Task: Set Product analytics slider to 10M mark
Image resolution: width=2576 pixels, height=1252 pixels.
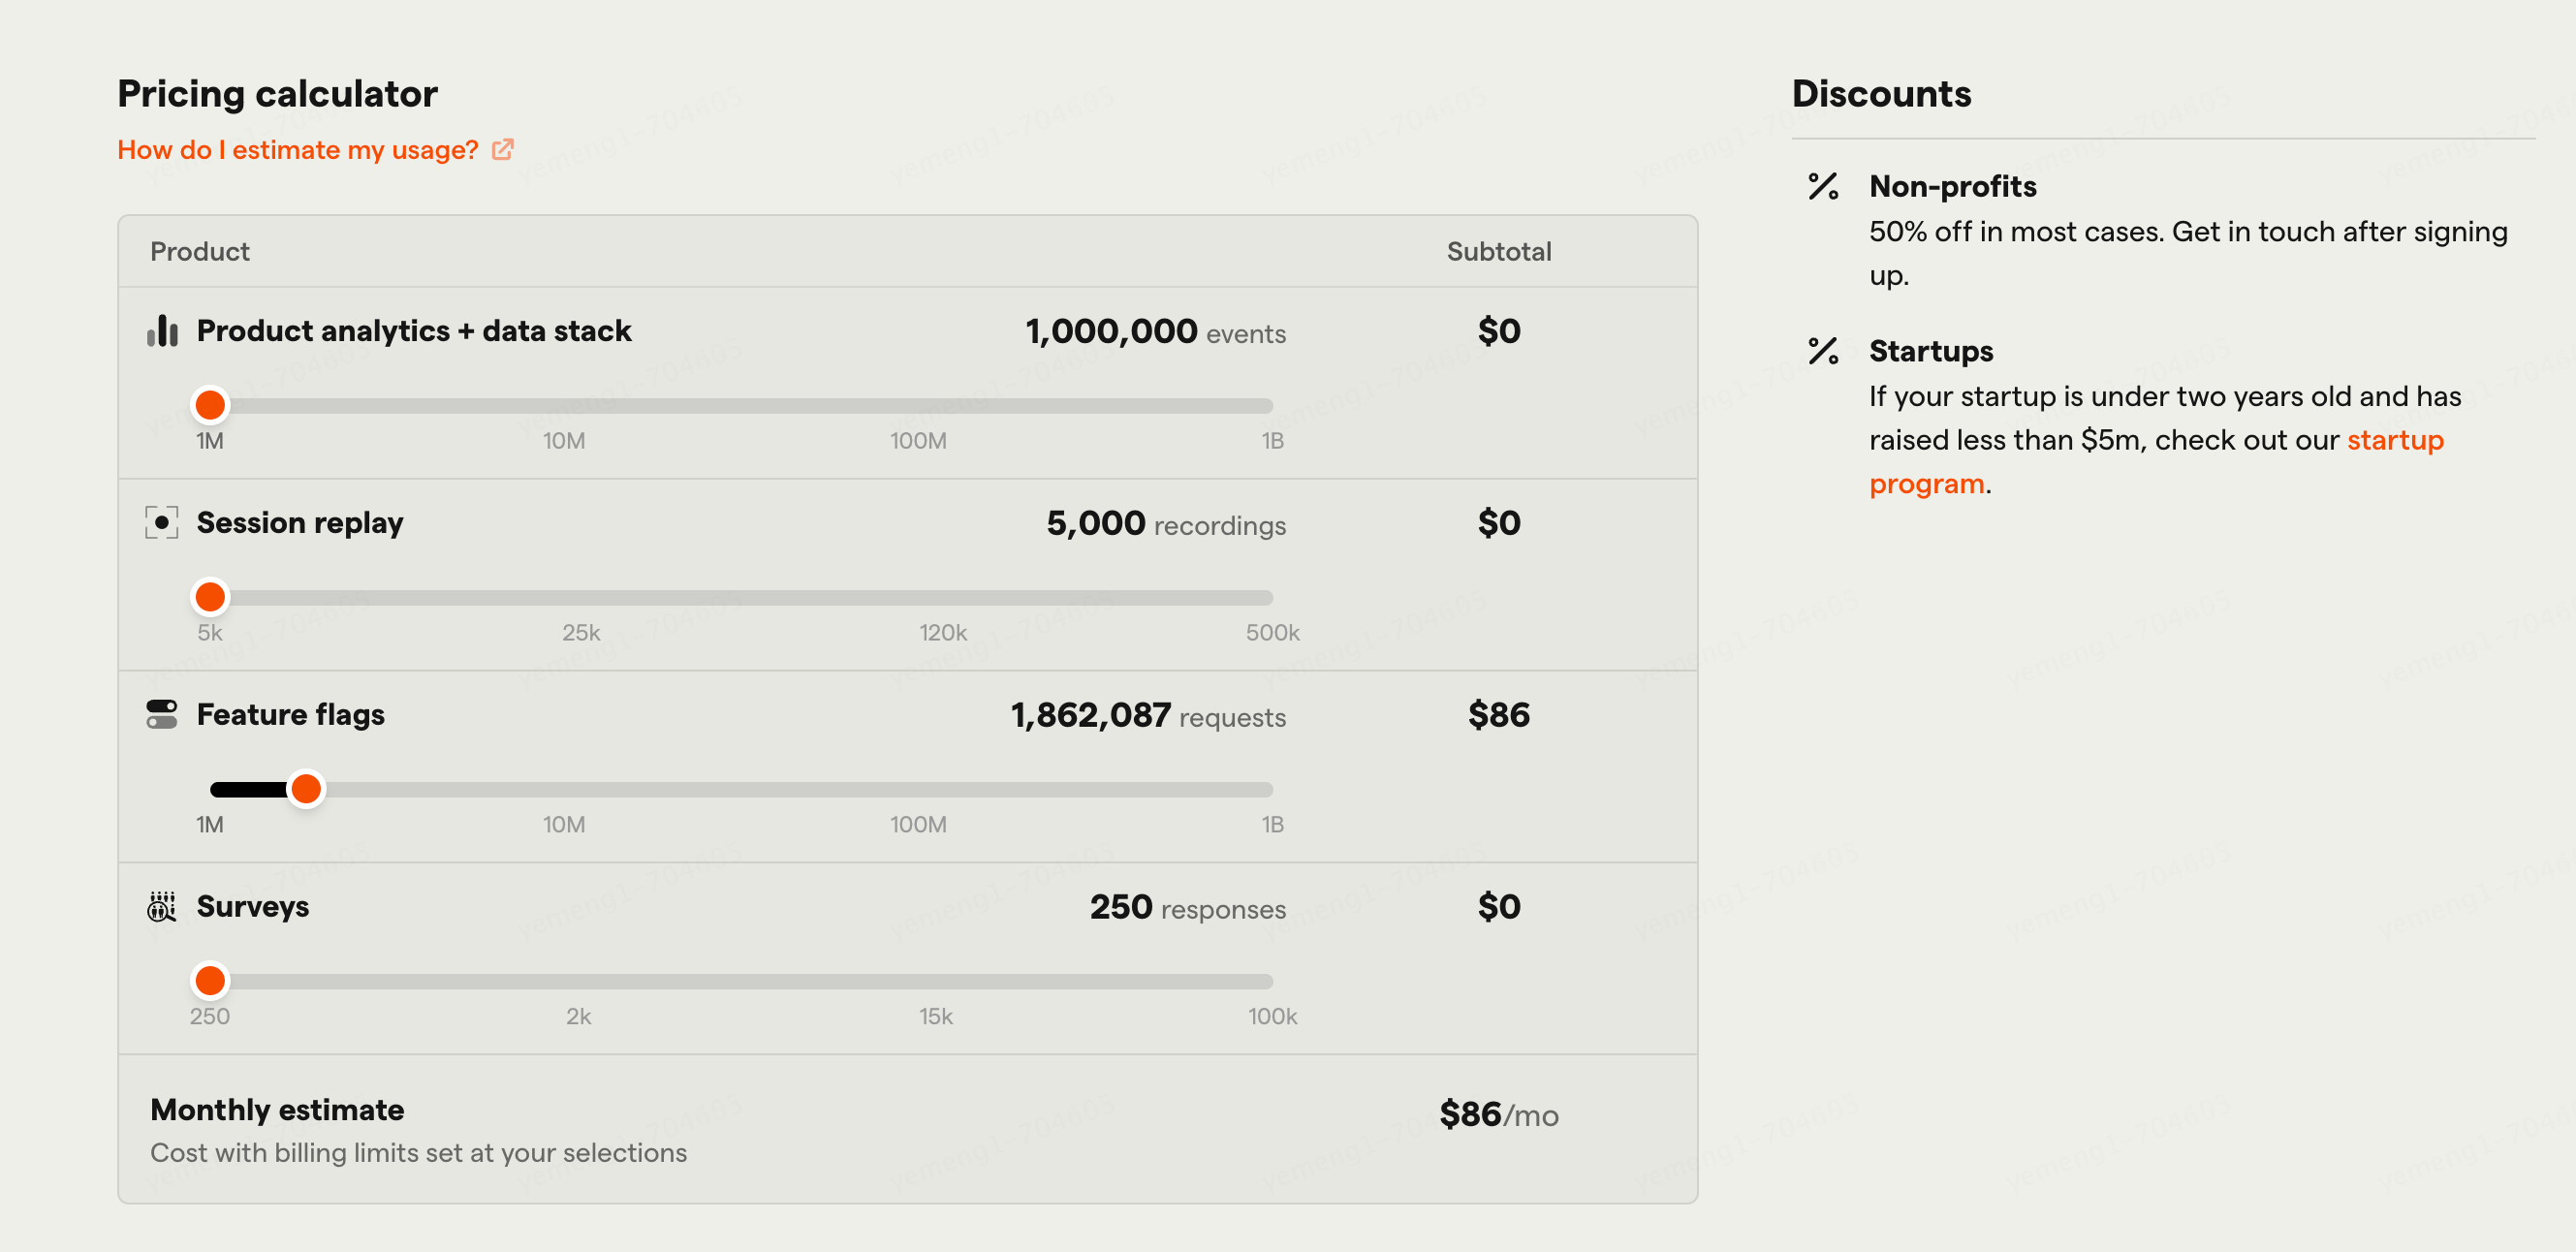Action: pyautogui.click(x=565, y=406)
